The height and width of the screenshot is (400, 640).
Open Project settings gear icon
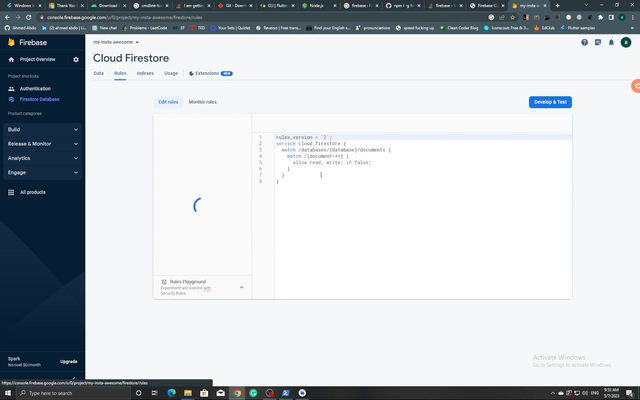[76, 60]
